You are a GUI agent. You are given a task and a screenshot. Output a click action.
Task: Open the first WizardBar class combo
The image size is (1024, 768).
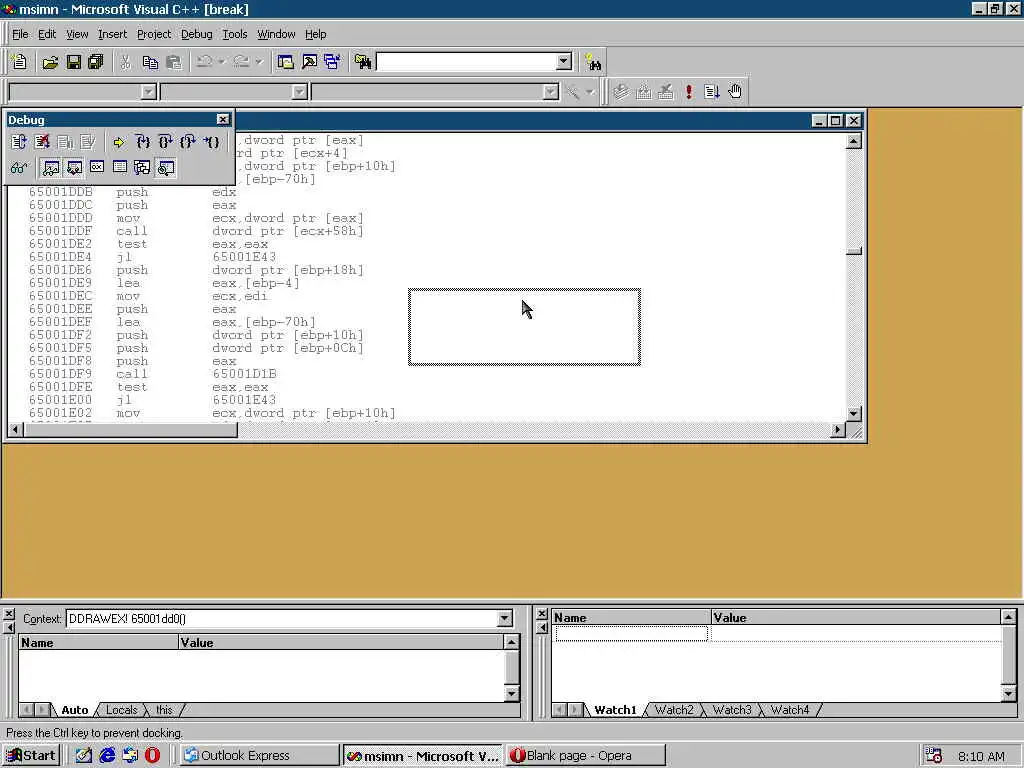pyautogui.click(x=82, y=92)
